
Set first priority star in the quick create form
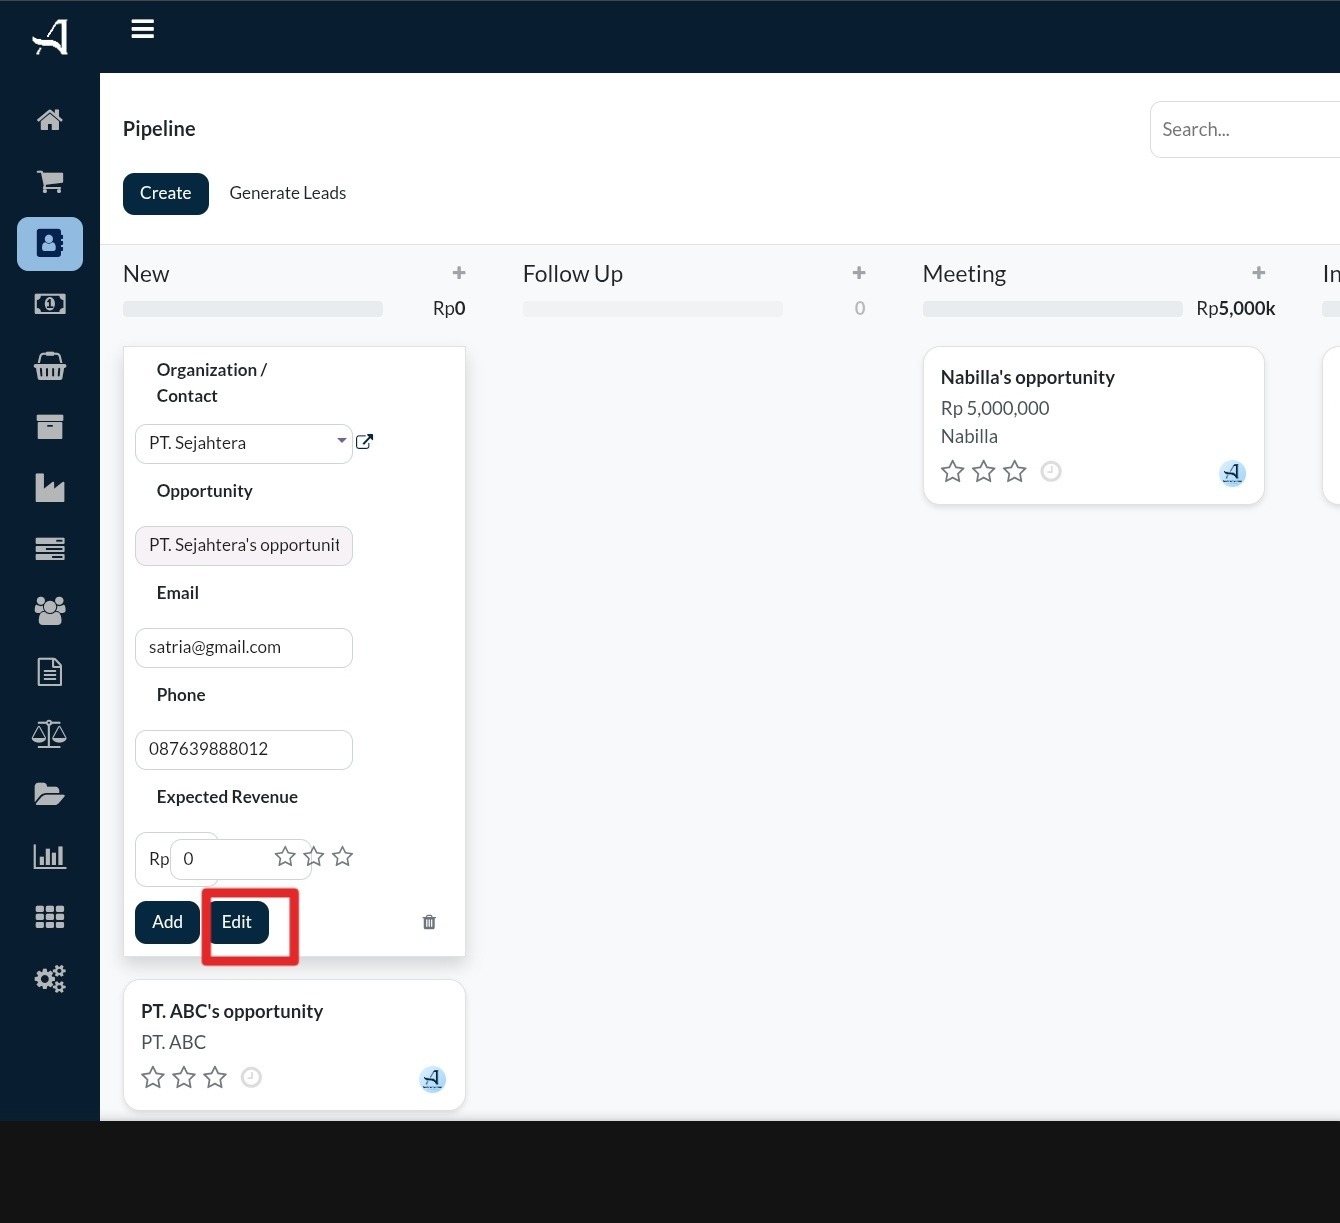285,857
